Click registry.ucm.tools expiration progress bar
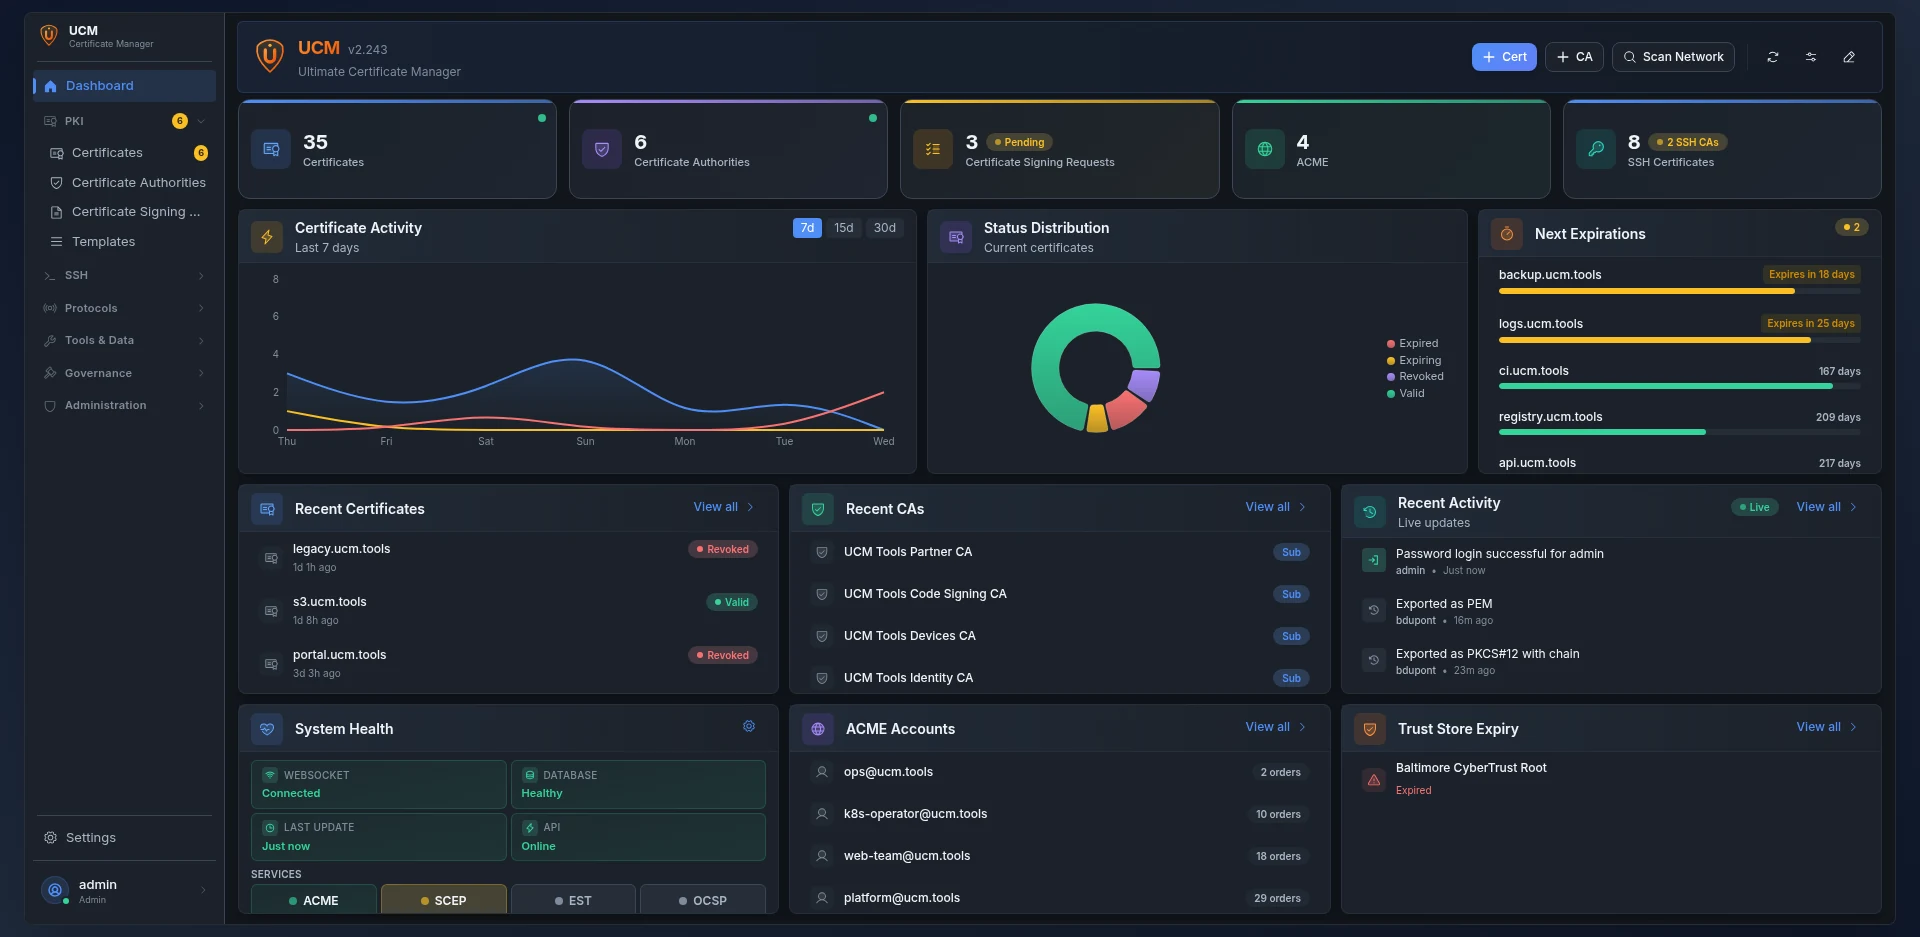Image resolution: width=1920 pixels, height=937 pixels. 1679,432
